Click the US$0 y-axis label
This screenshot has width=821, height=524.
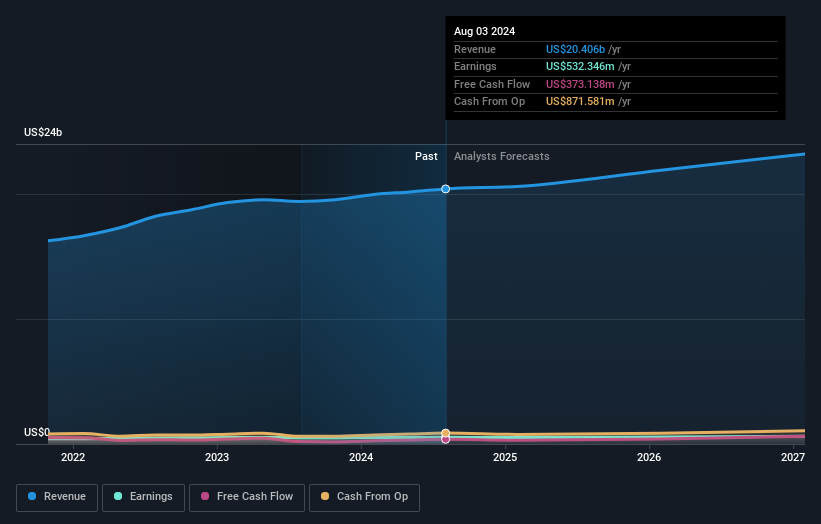37,432
